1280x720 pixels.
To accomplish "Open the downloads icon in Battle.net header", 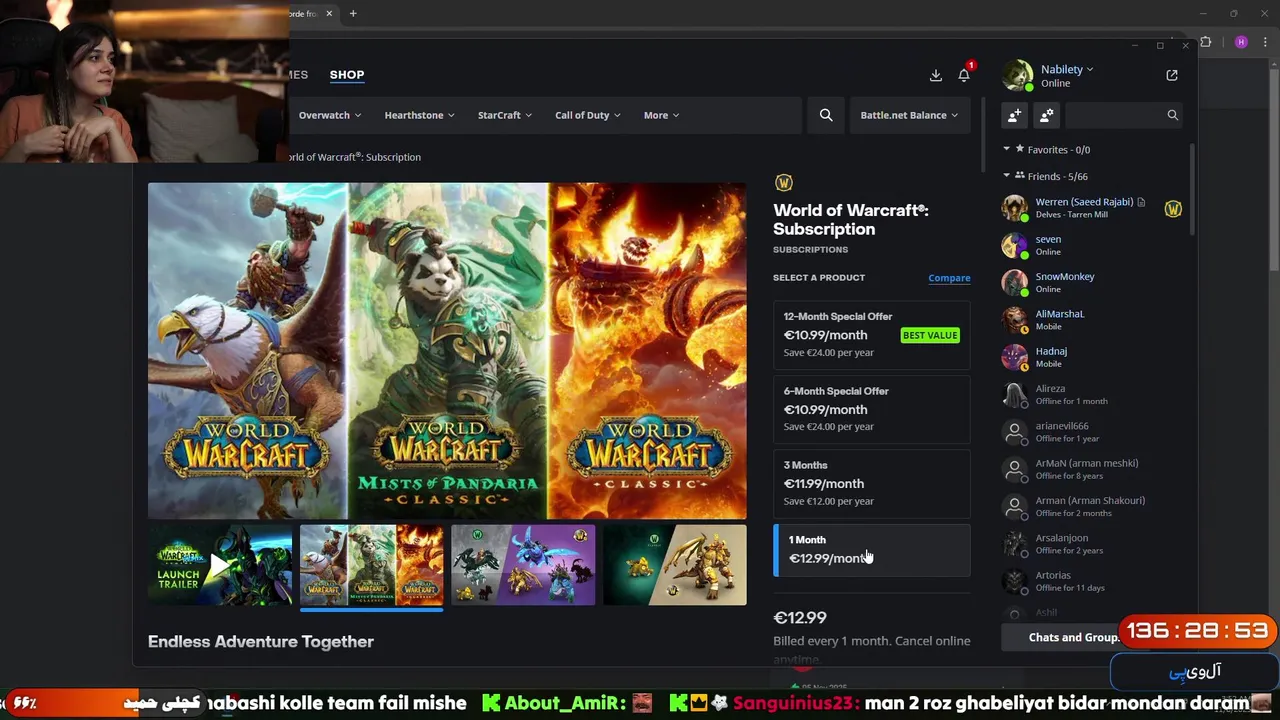I will (936, 75).
